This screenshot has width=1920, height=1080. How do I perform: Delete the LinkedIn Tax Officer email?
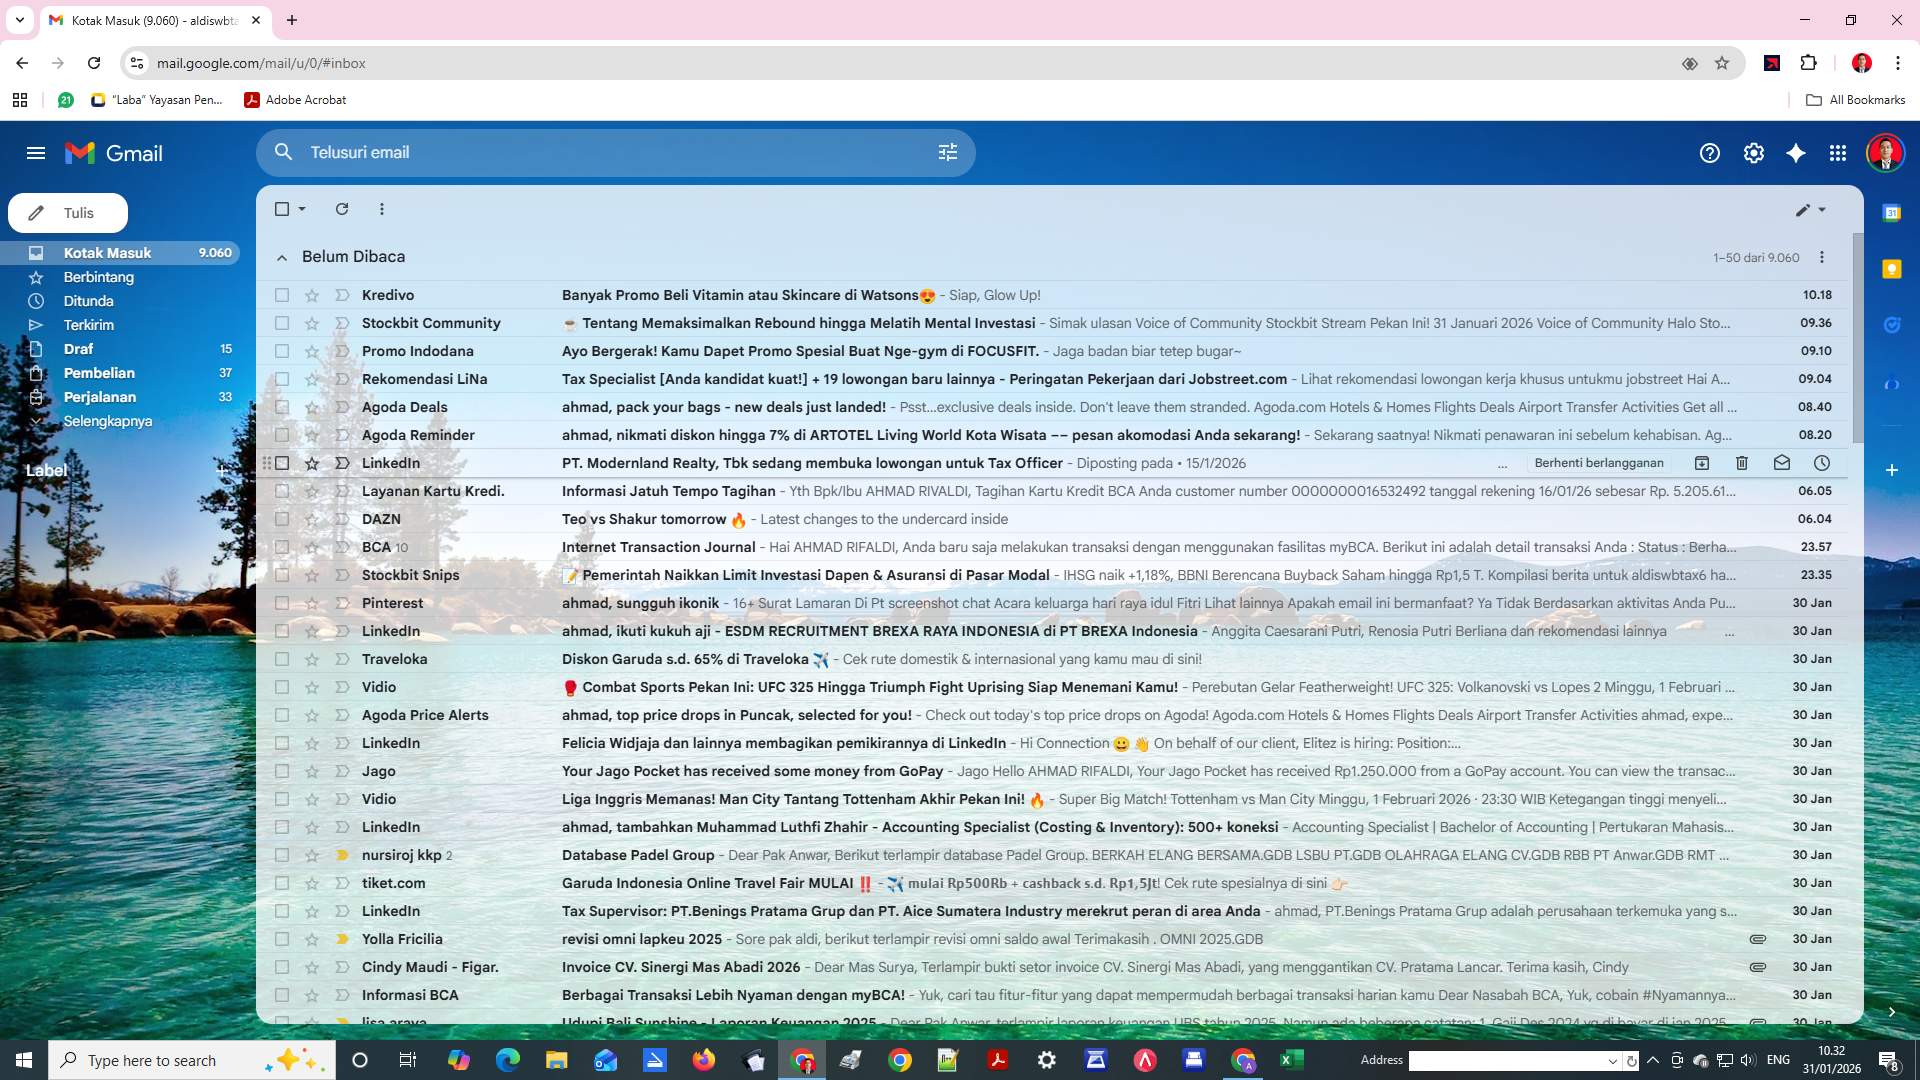click(x=1741, y=463)
